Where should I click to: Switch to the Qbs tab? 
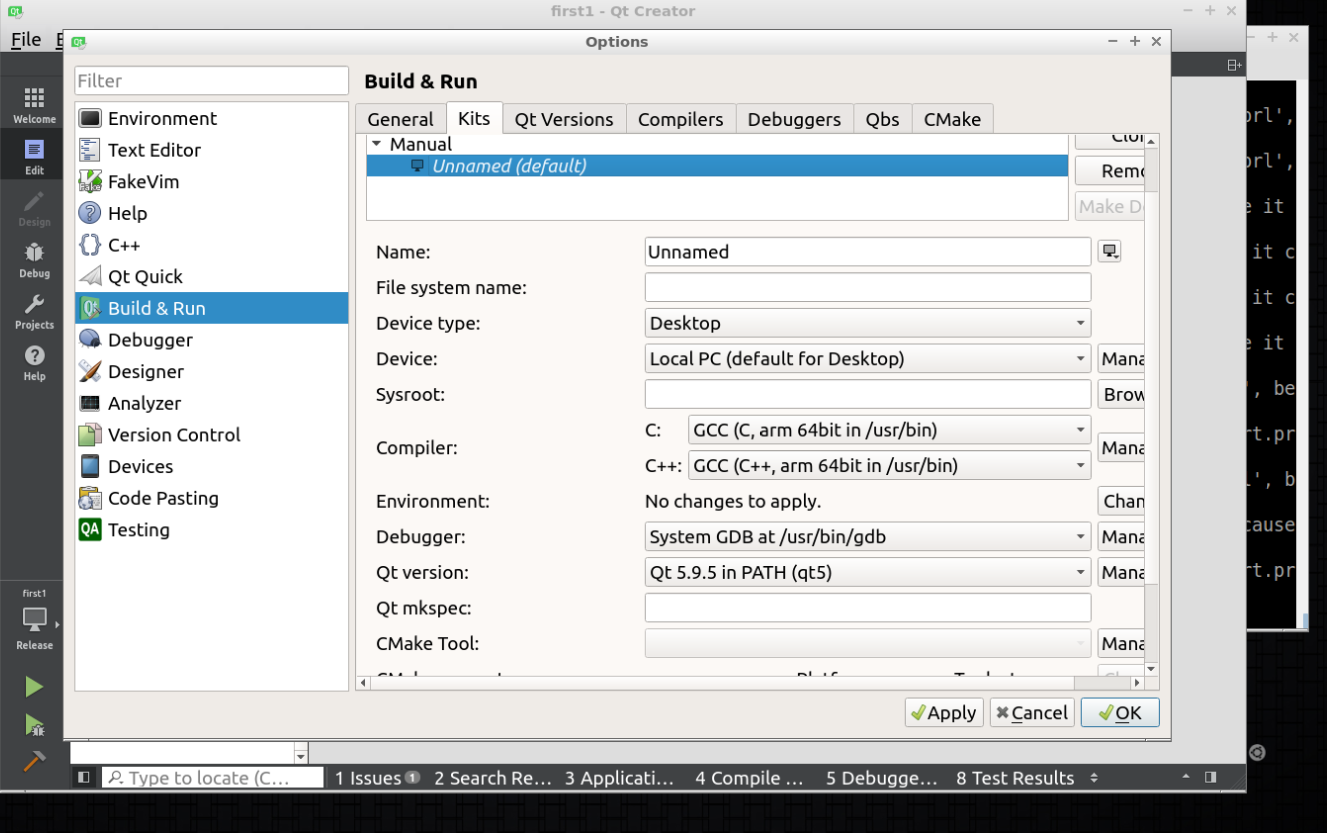[882, 119]
